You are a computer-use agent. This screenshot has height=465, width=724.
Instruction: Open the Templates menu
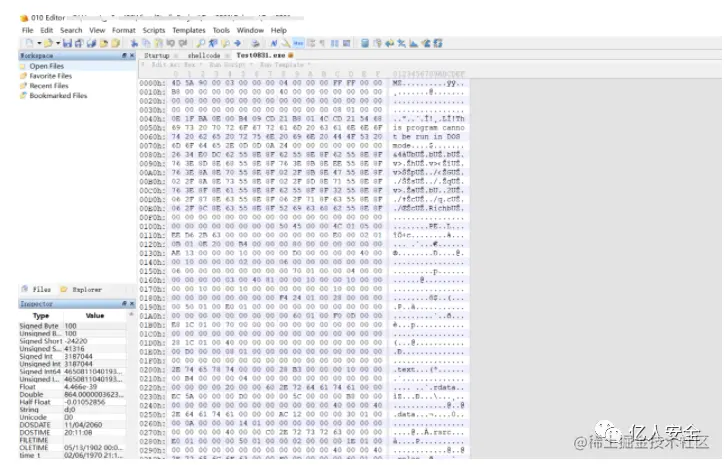(188, 30)
